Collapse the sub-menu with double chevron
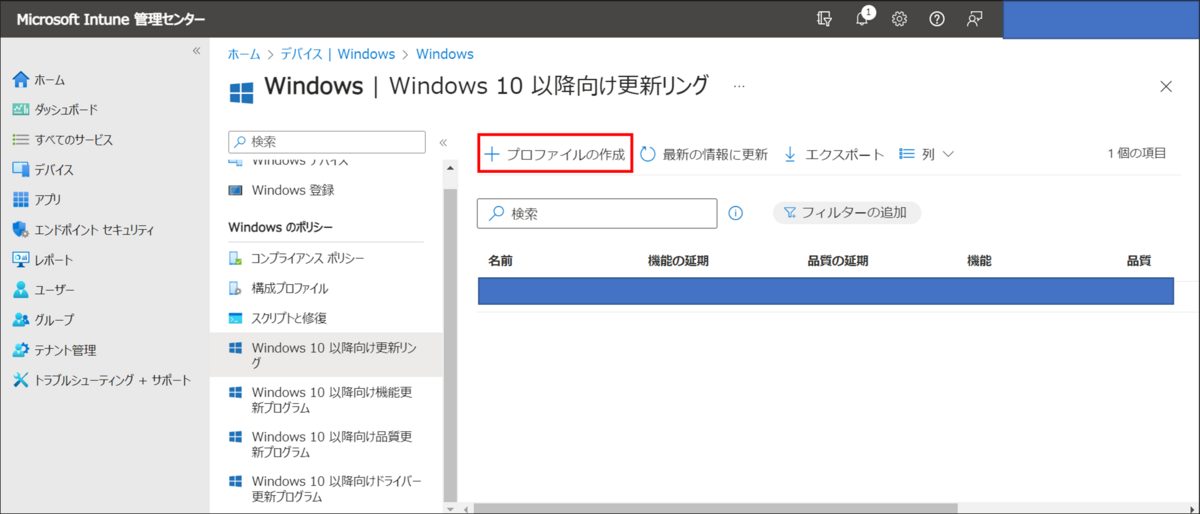 443,142
